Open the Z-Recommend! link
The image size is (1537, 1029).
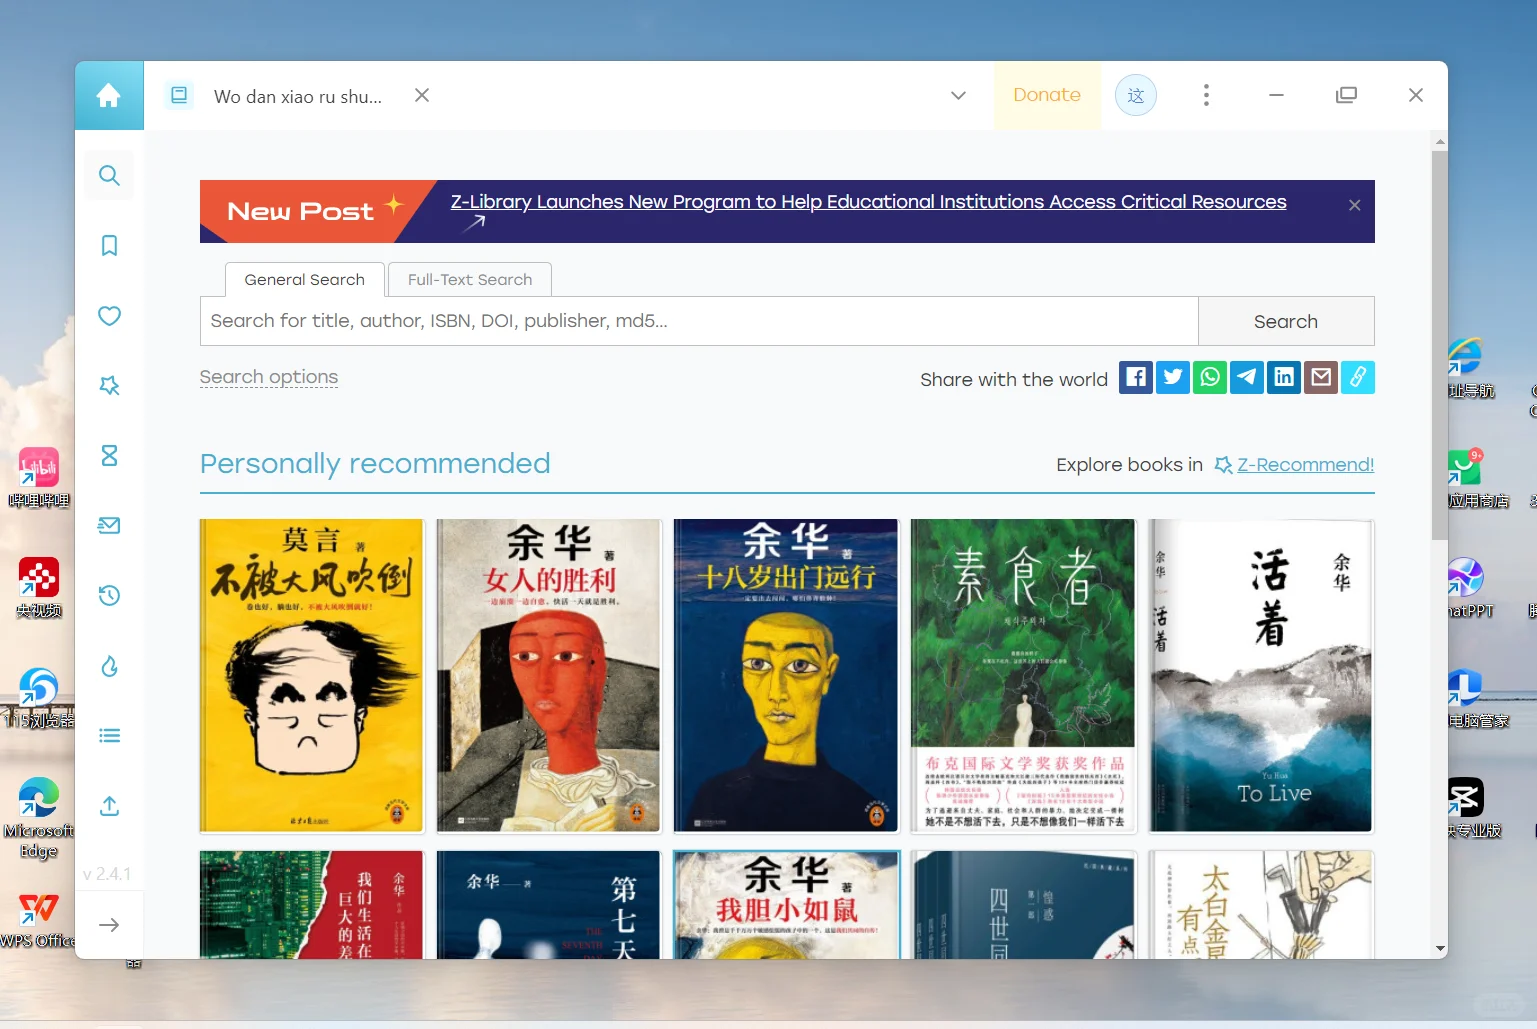pyautogui.click(x=1305, y=465)
